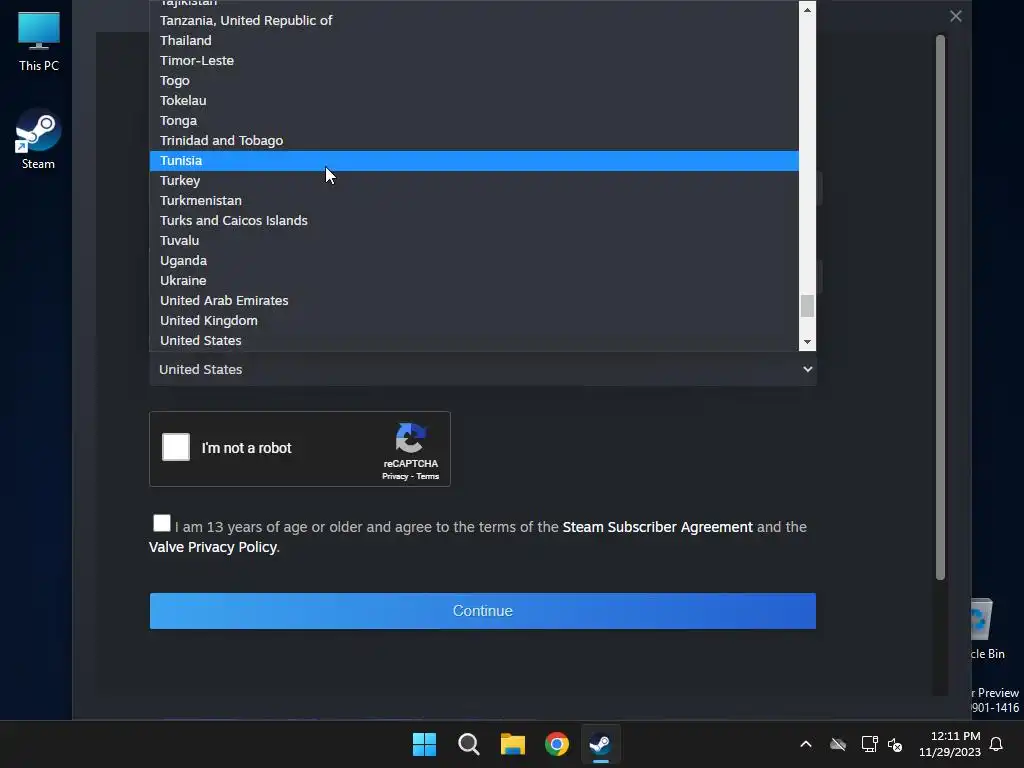The width and height of the screenshot is (1024, 768).
Task: Select United States in open list
Action: pyautogui.click(x=474, y=340)
